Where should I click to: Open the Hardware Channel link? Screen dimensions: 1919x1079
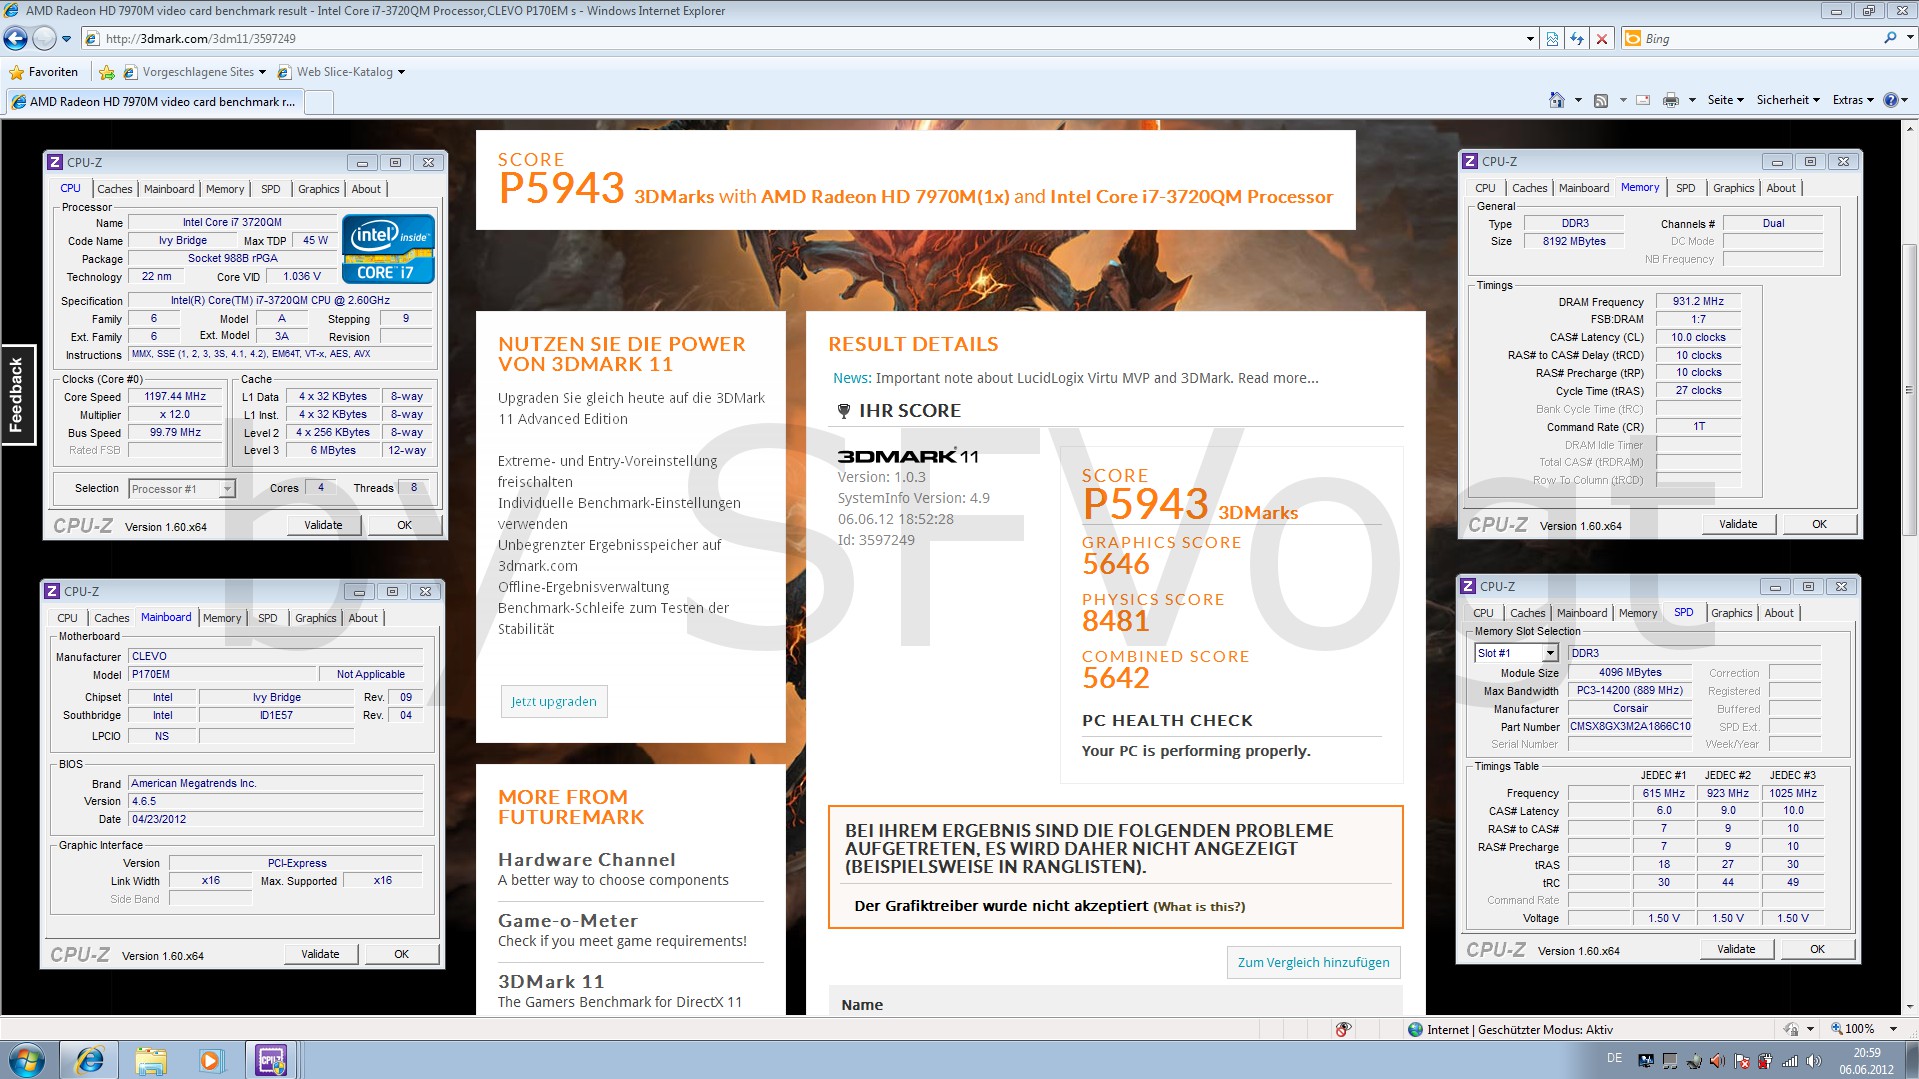pyautogui.click(x=587, y=859)
